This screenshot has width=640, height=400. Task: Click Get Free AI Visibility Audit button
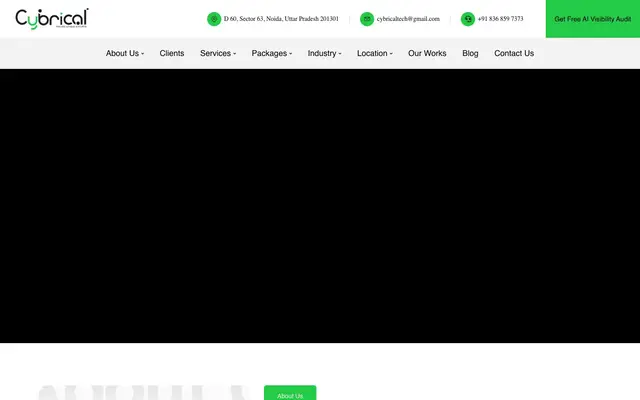[593, 19]
